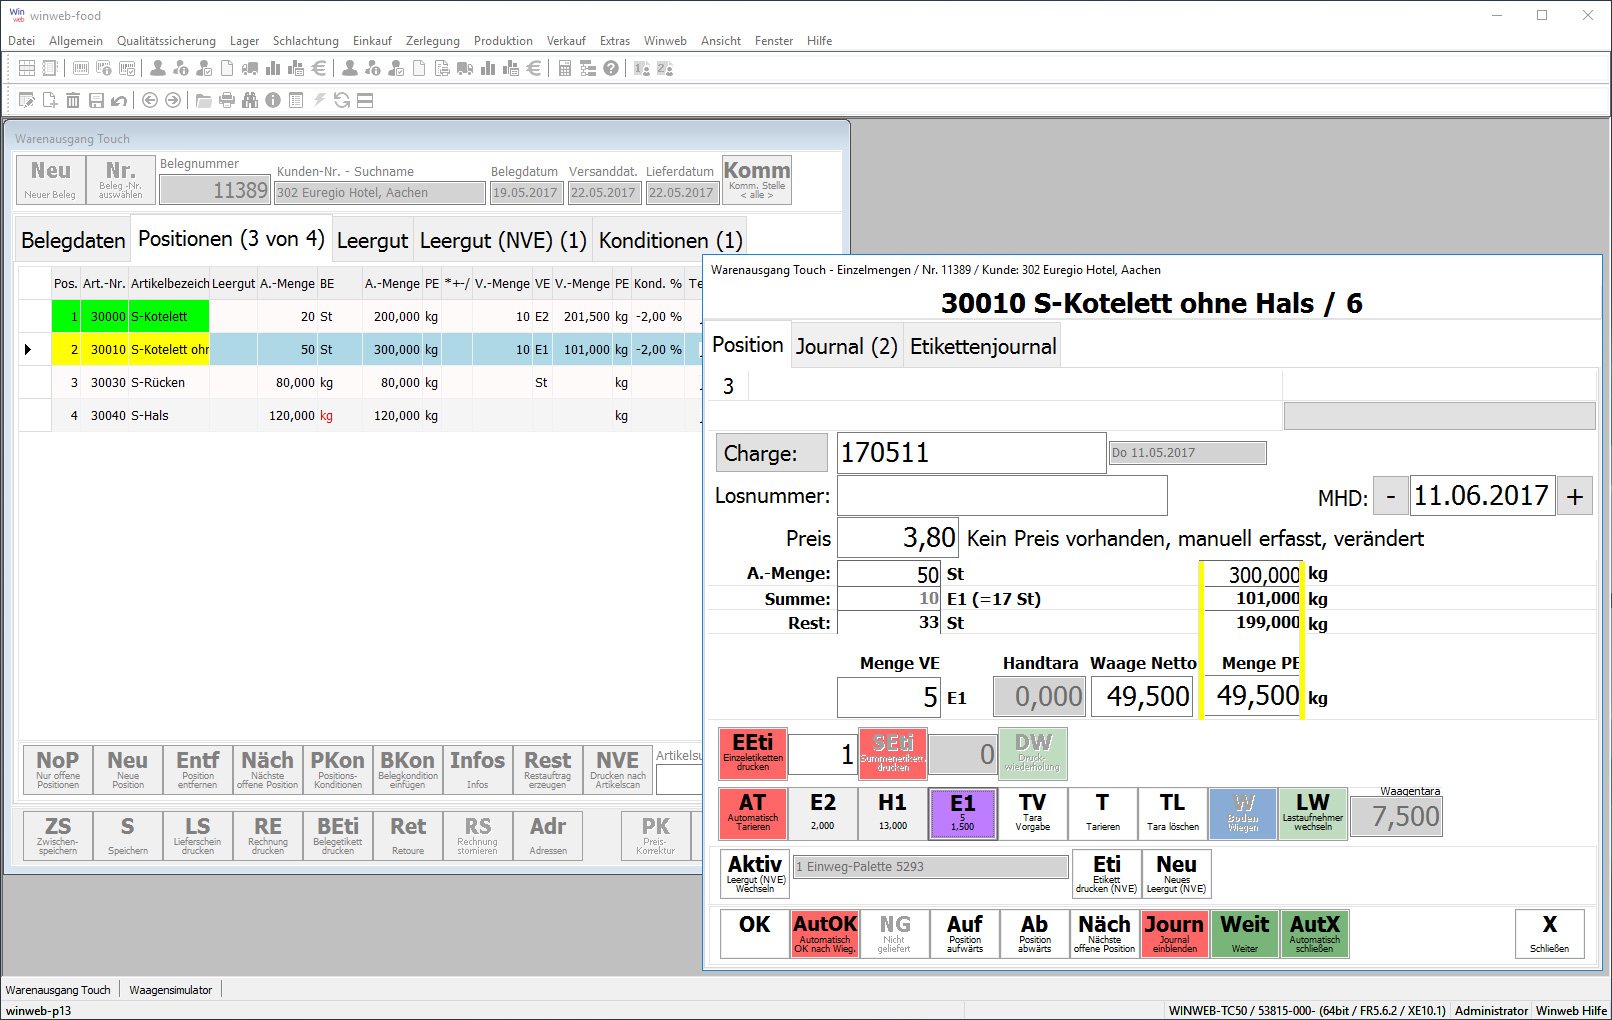Click article number 30000 in positions table
This screenshot has height=1020, width=1612.
tap(108, 316)
